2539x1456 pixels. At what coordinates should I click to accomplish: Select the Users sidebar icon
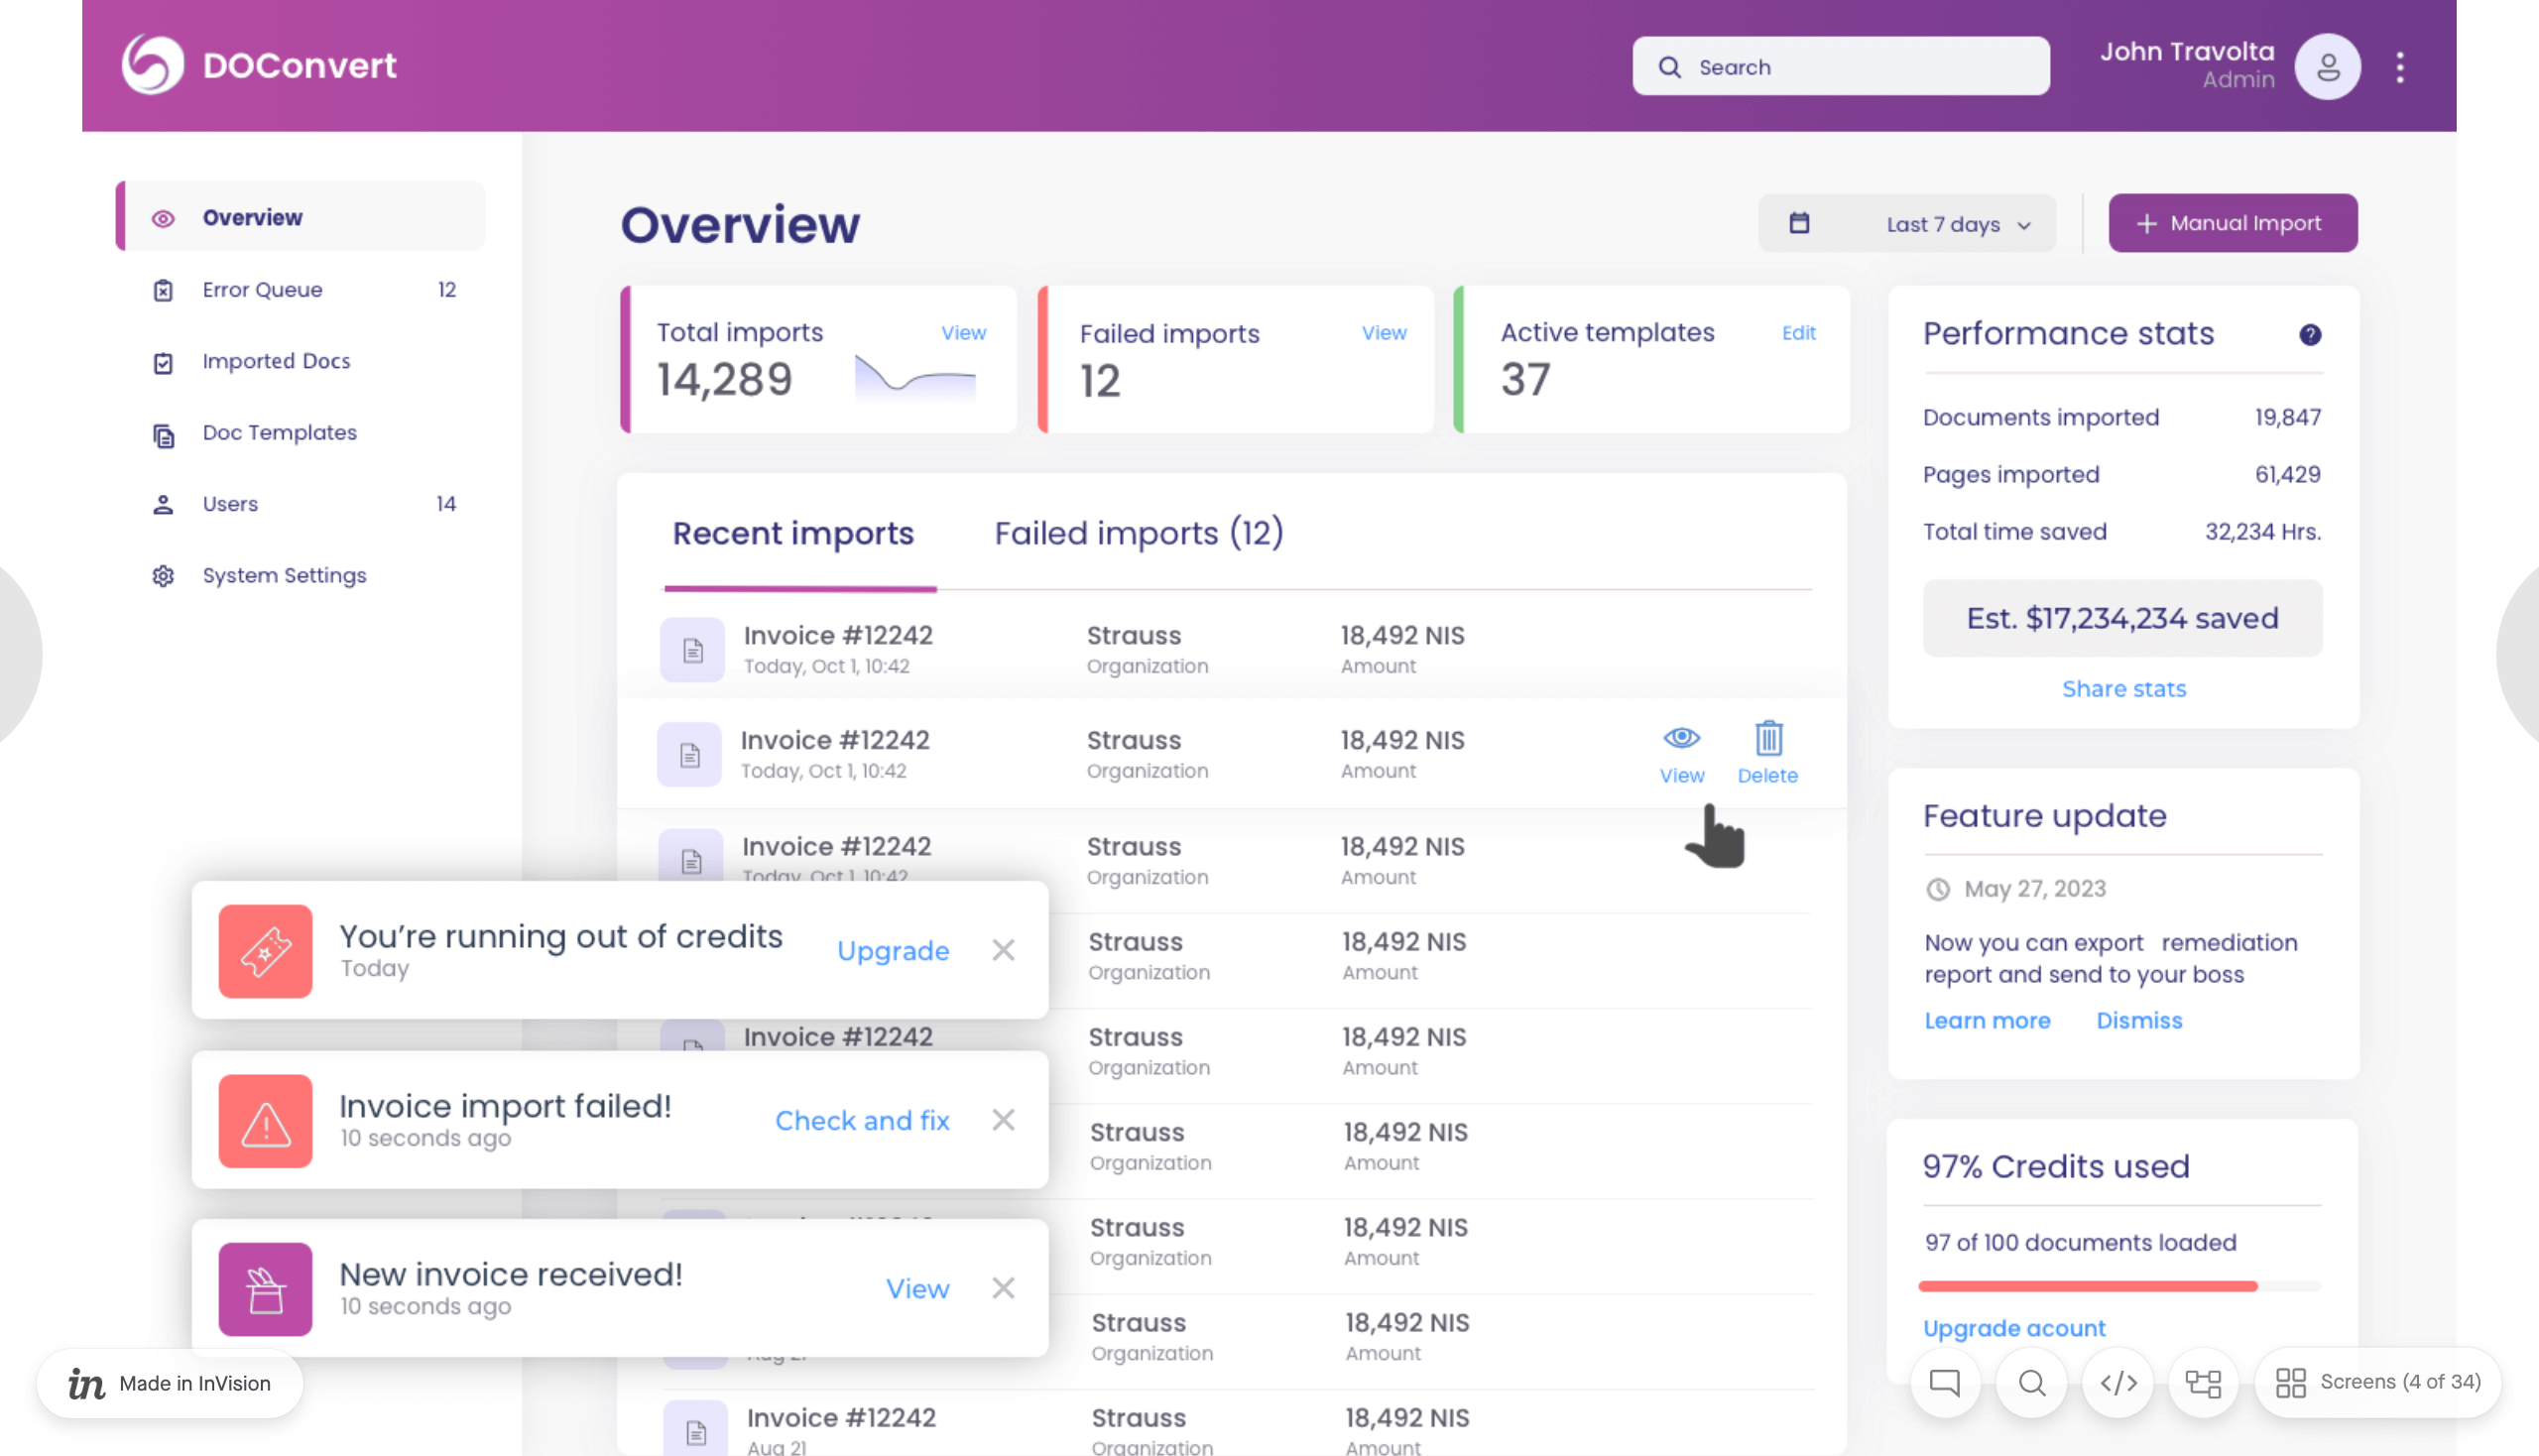pyautogui.click(x=163, y=504)
